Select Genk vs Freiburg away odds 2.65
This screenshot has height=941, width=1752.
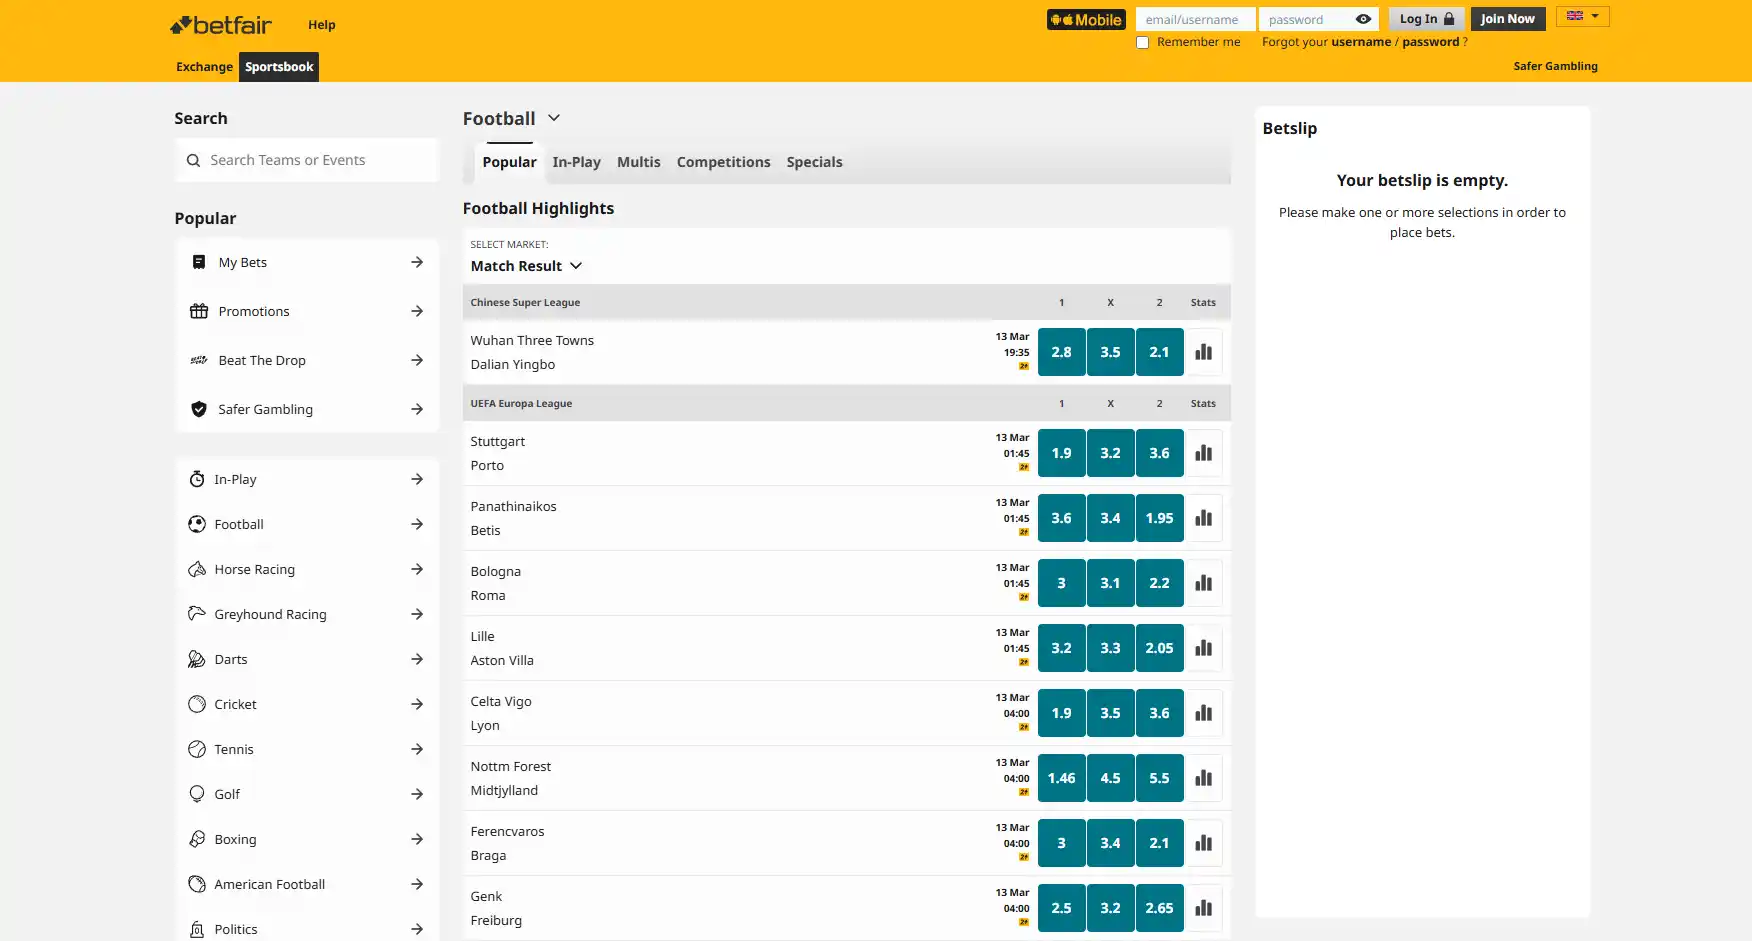pos(1159,908)
